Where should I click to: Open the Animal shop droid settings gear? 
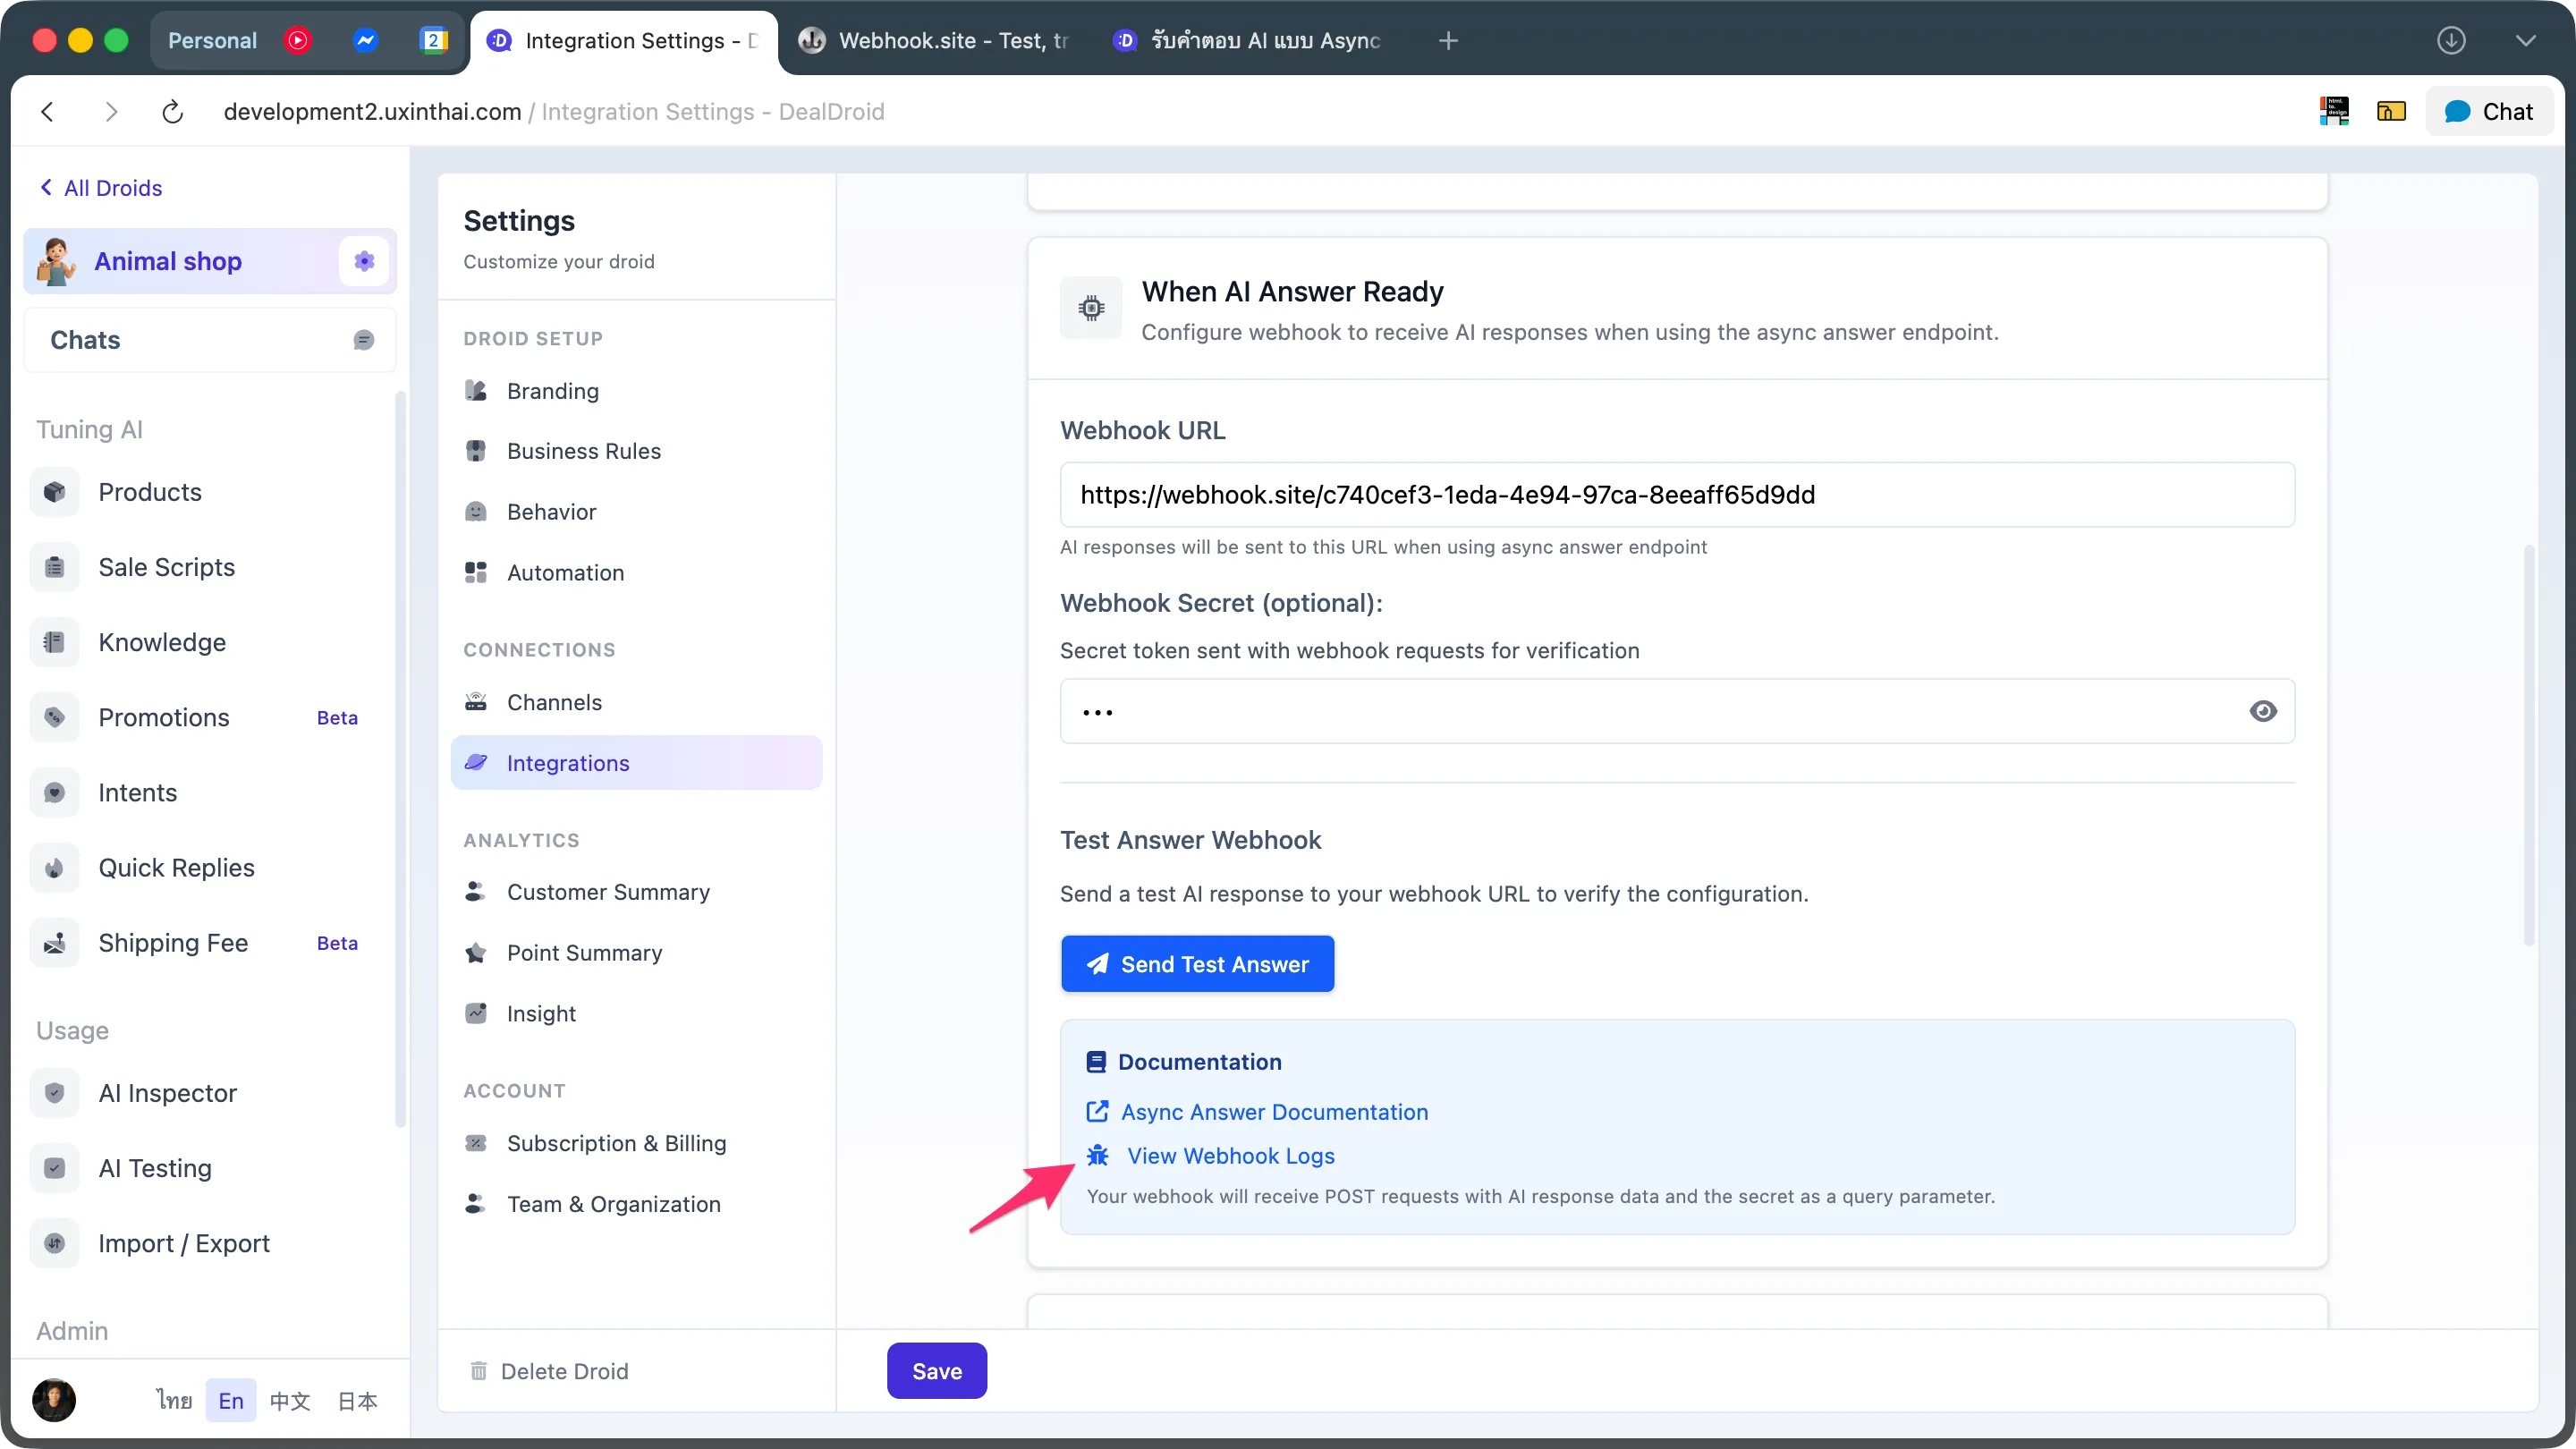[363, 261]
